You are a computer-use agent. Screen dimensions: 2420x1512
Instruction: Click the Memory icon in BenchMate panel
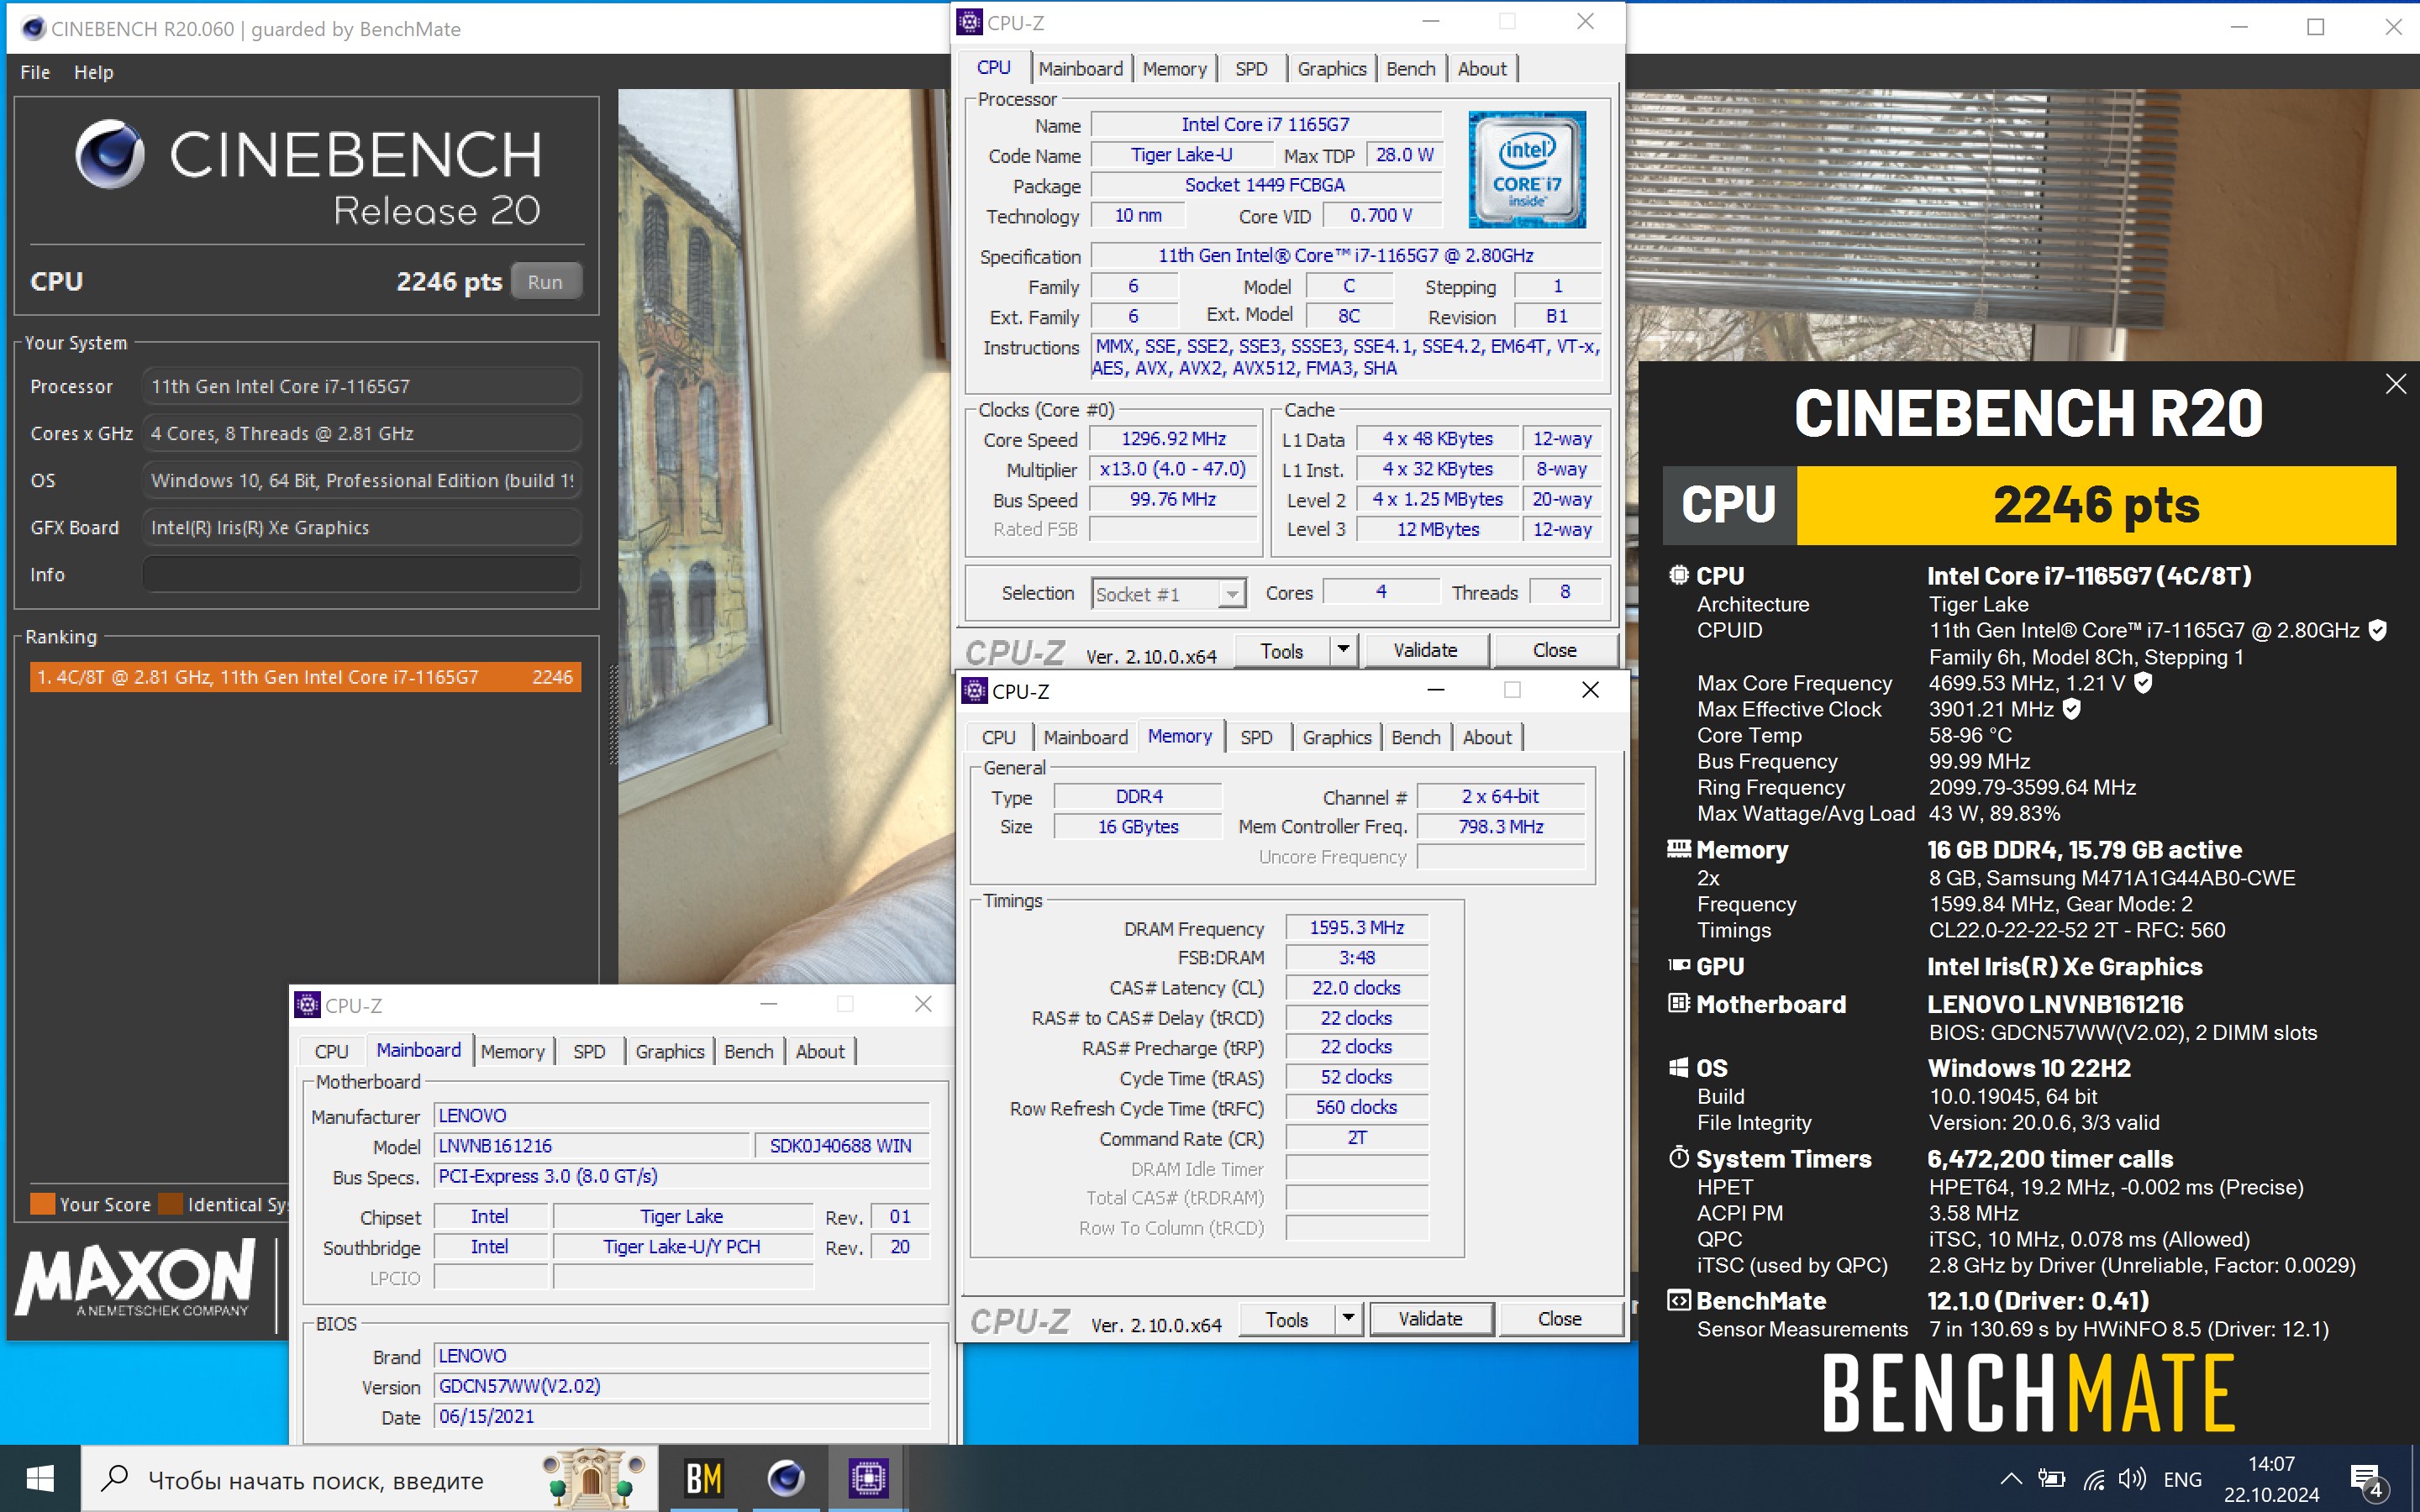1679,849
